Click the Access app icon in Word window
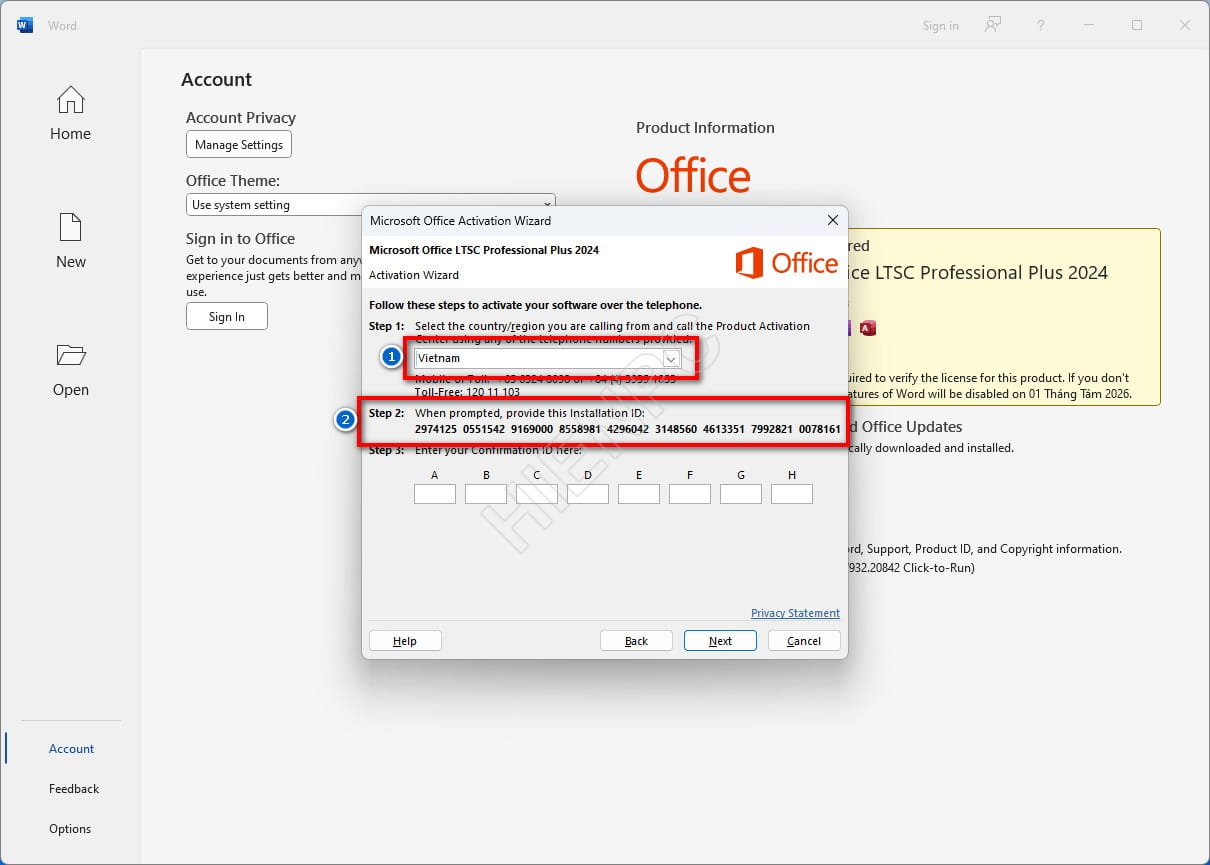Image resolution: width=1210 pixels, height=865 pixels. (x=867, y=328)
